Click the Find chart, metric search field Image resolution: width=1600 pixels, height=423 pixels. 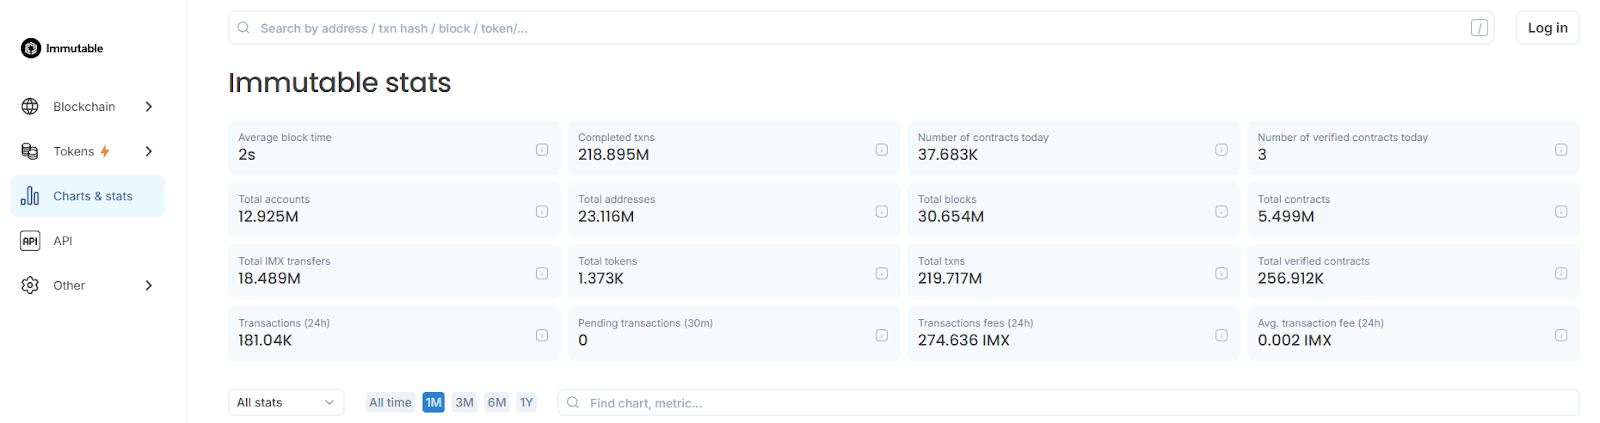coord(1068,403)
